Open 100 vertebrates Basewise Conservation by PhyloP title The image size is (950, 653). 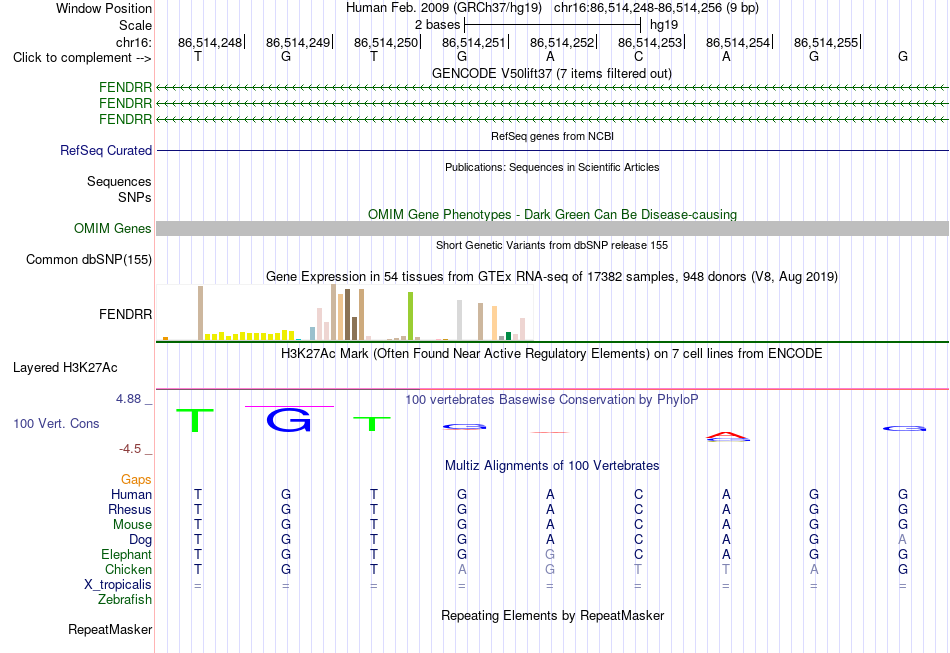click(x=552, y=400)
